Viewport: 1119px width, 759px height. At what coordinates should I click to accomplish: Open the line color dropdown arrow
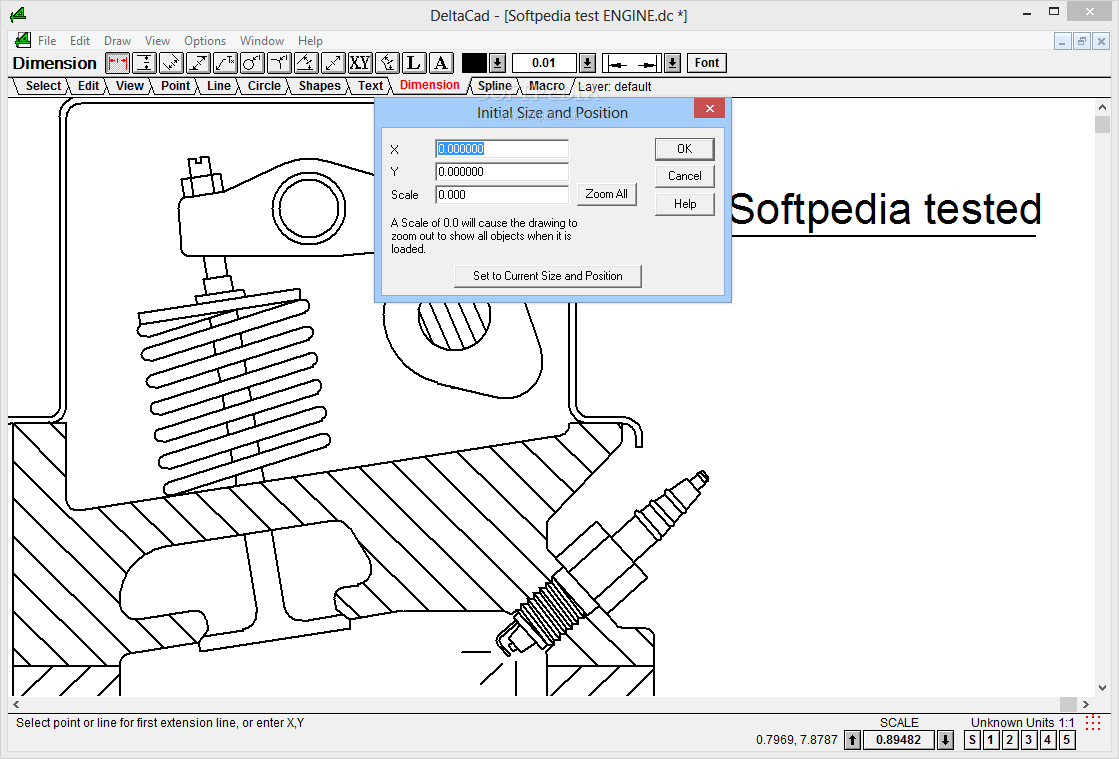[498, 63]
